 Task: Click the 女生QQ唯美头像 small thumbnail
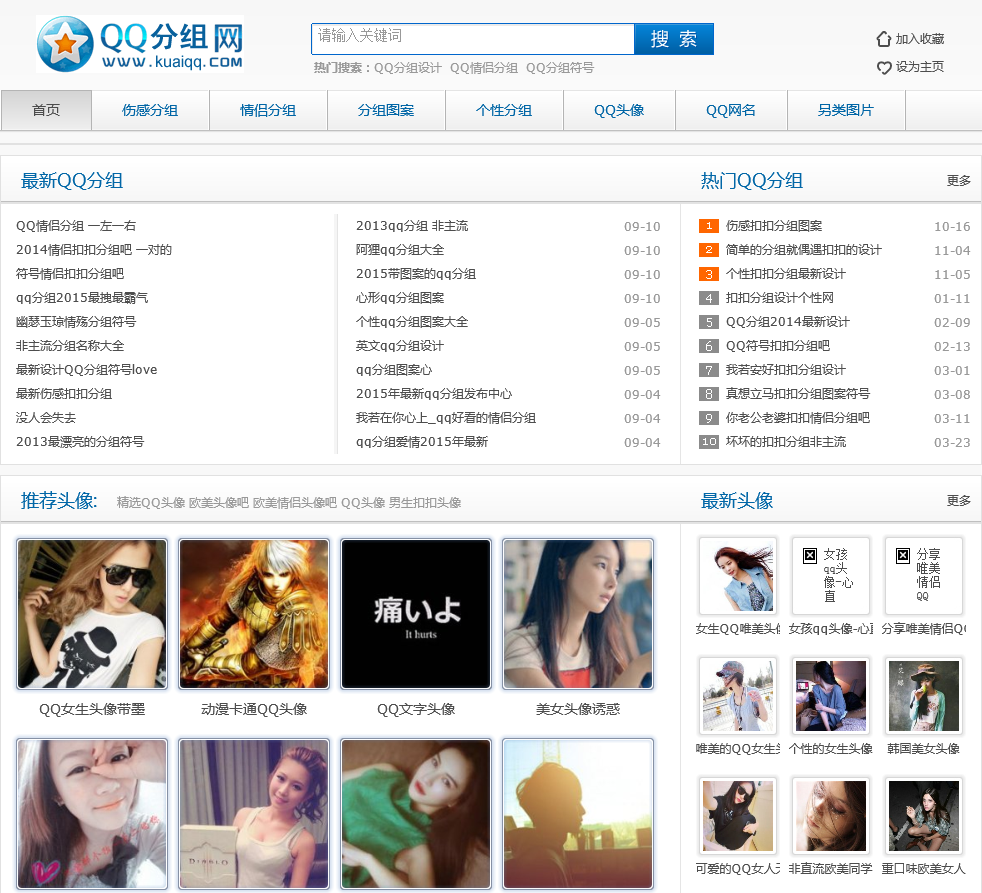point(738,576)
